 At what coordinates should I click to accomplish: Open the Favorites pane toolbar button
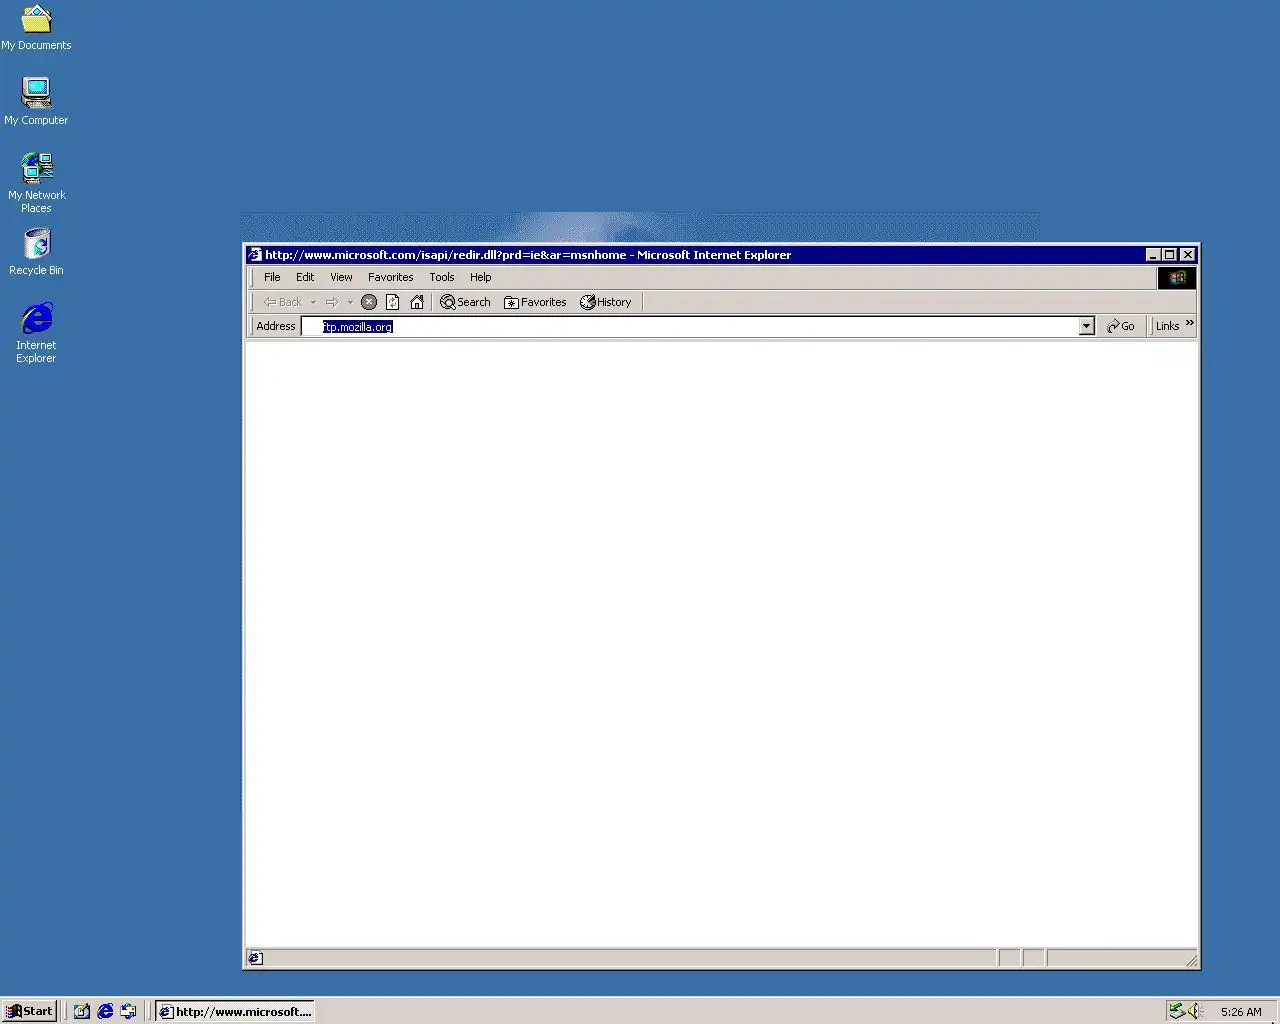[535, 302]
